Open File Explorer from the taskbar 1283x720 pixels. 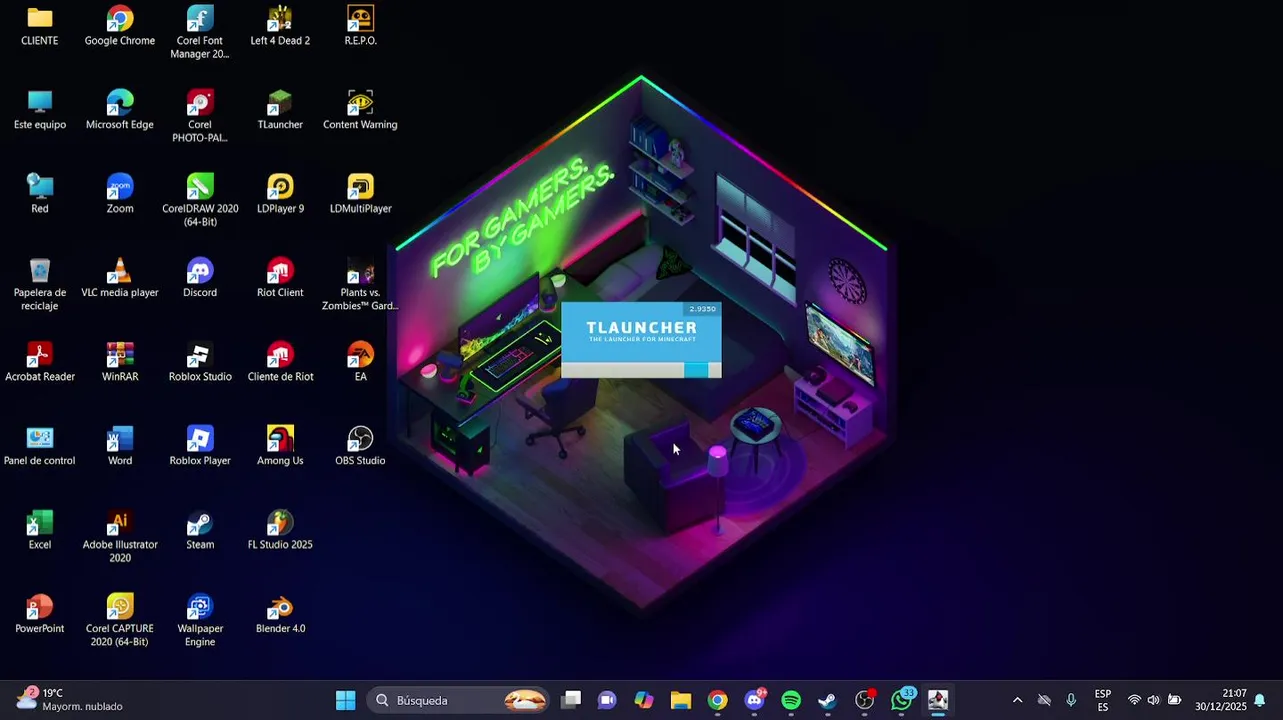[681, 700]
